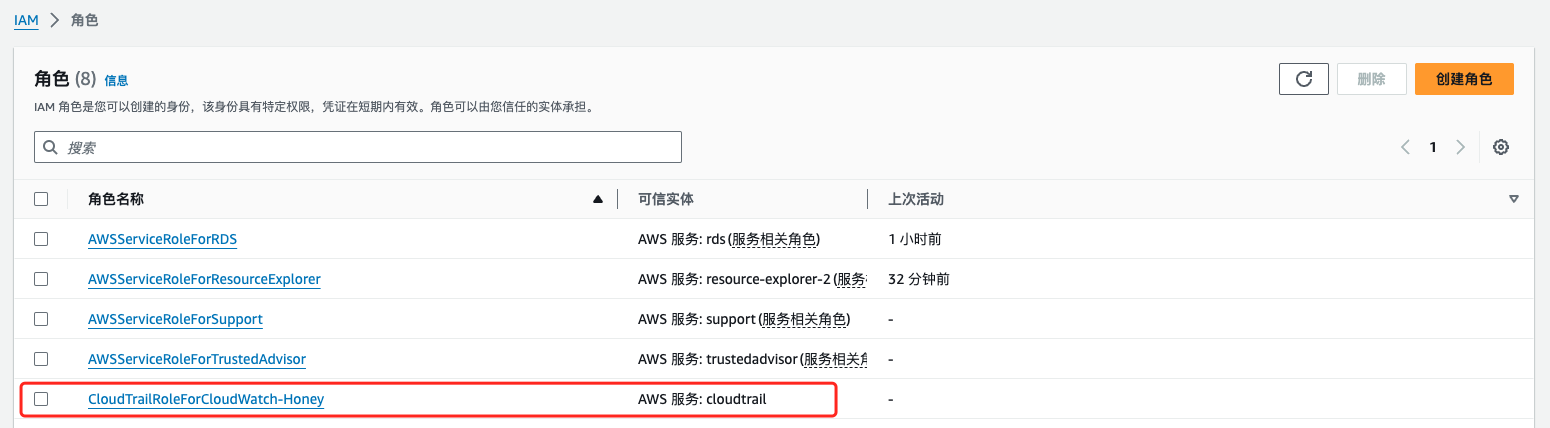Toggle the select-all roles checkbox
The width and height of the screenshot is (1550, 428).
pos(41,199)
